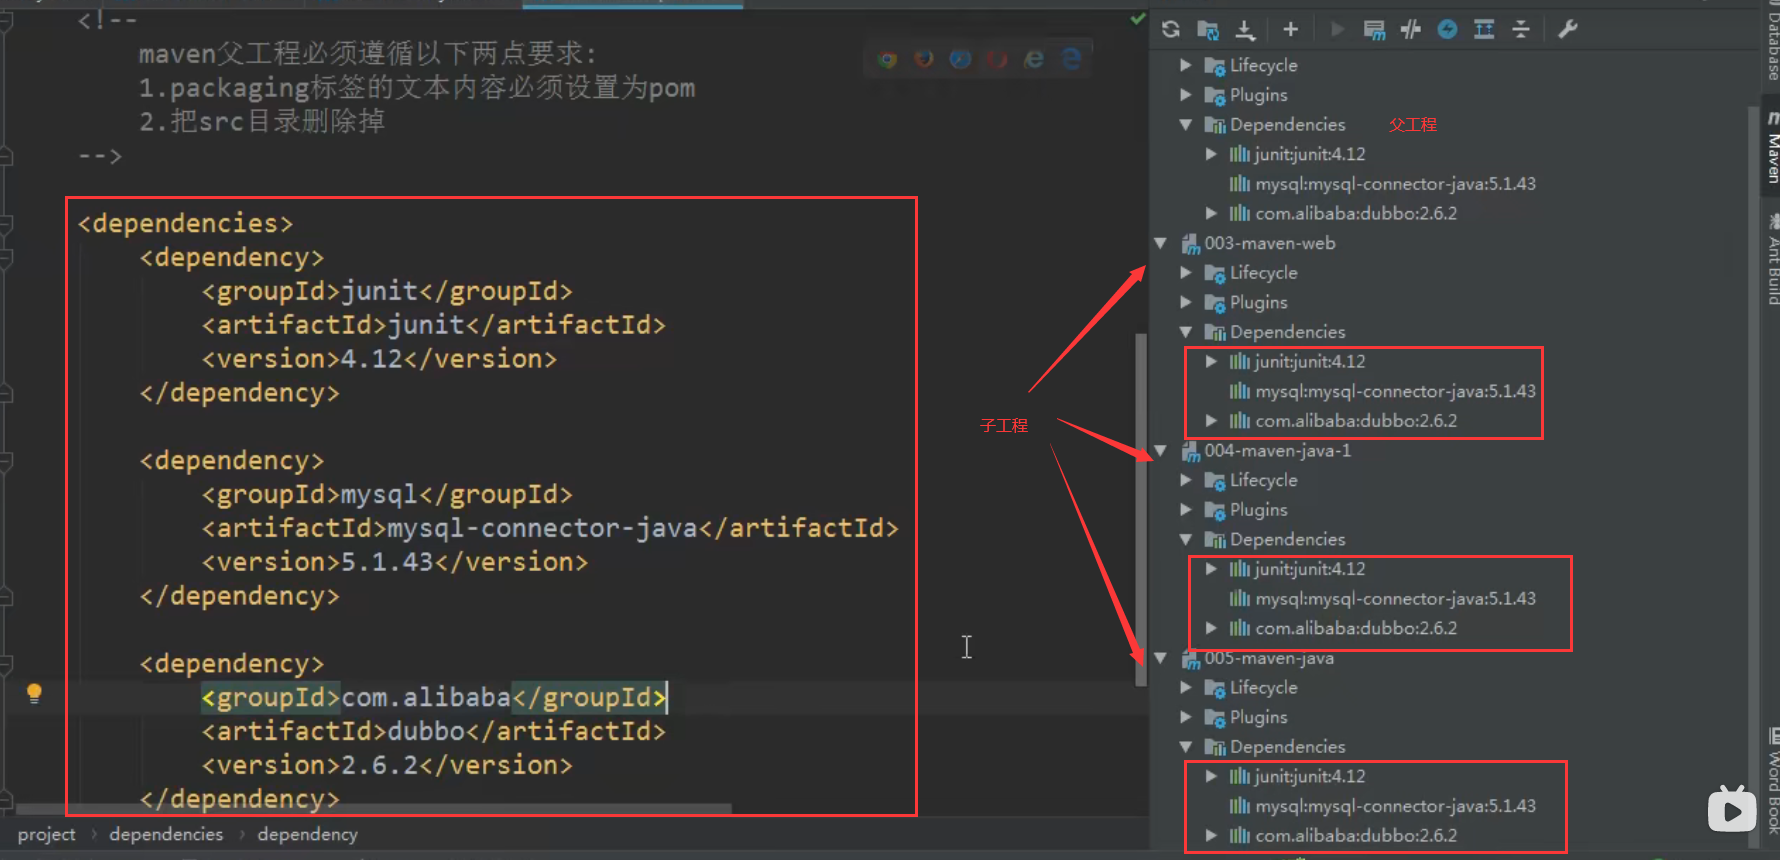Click the dubbo version 2.6.2 text

[x=380, y=765]
